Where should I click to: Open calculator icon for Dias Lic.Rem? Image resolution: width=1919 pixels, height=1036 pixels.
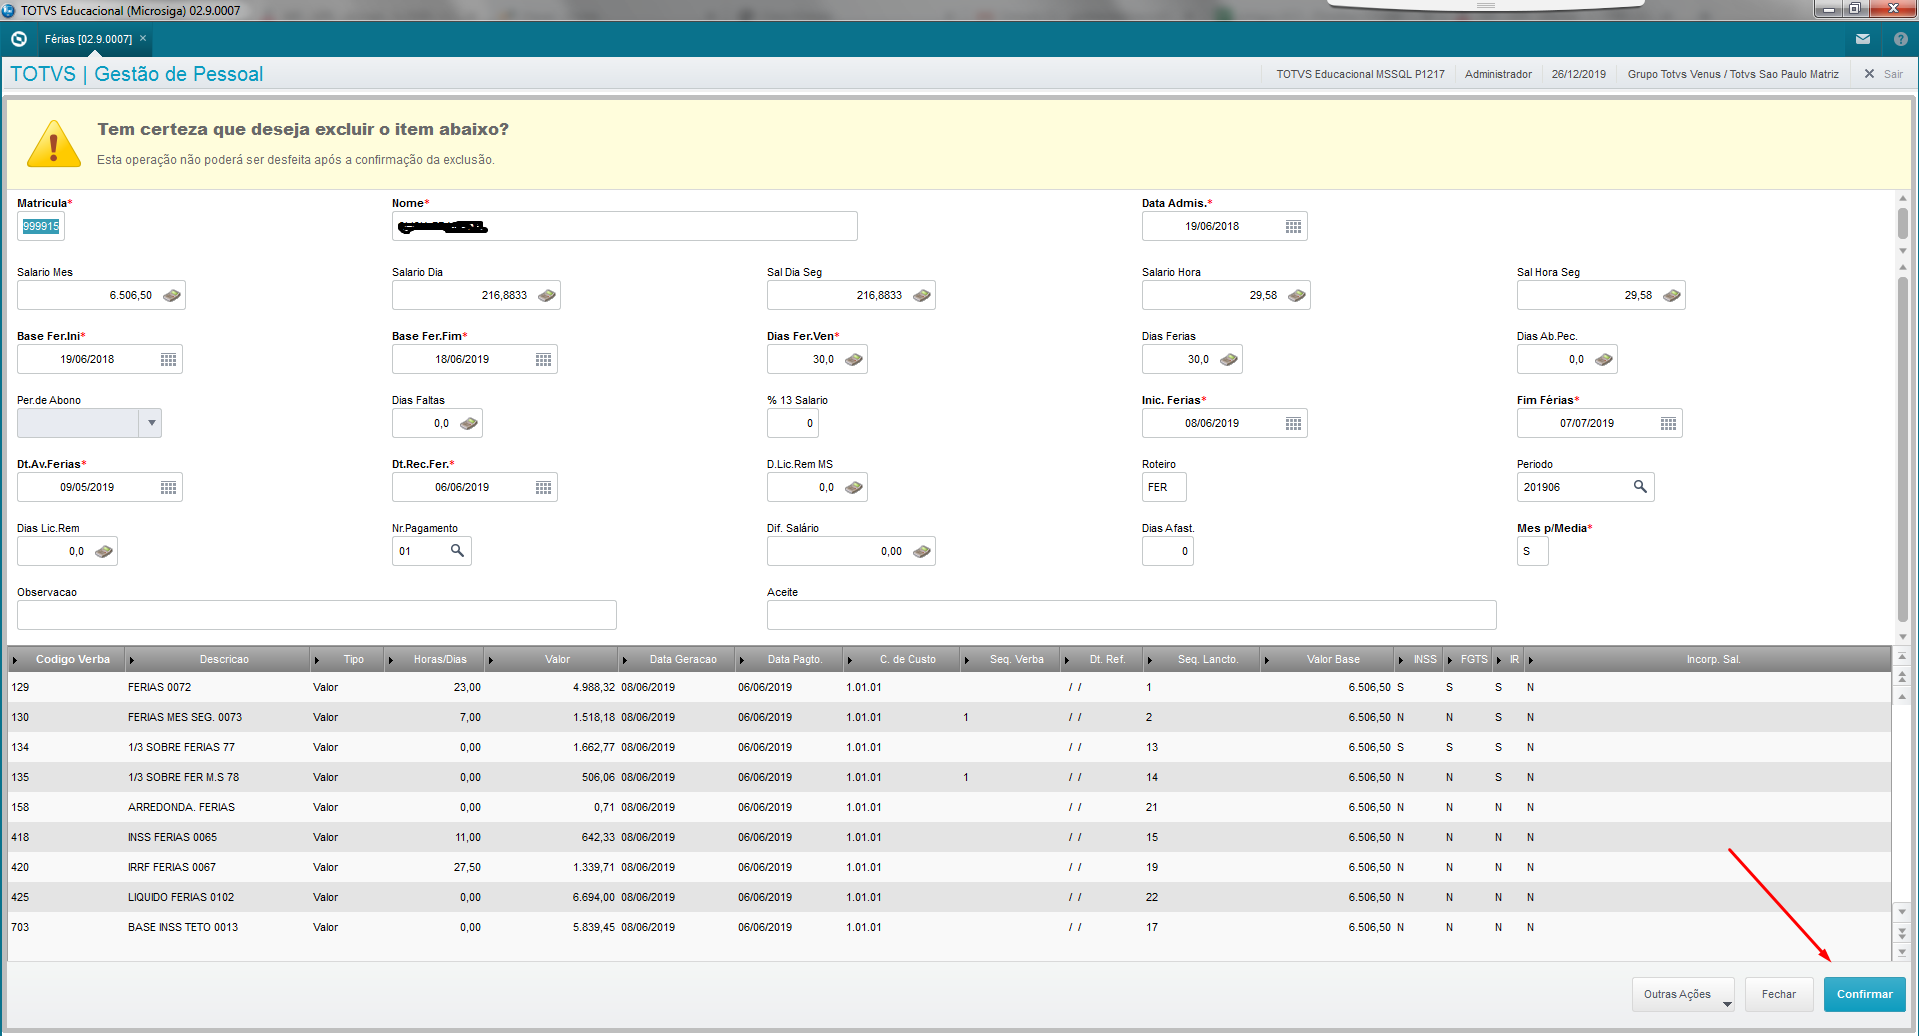[104, 552]
